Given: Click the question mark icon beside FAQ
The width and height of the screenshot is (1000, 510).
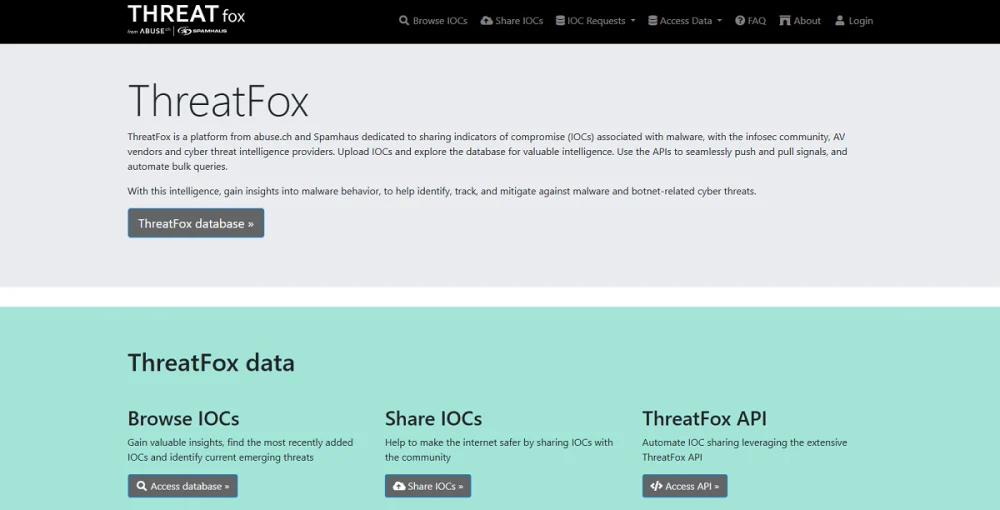Looking at the screenshot, I should pyautogui.click(x=740, y=20).
